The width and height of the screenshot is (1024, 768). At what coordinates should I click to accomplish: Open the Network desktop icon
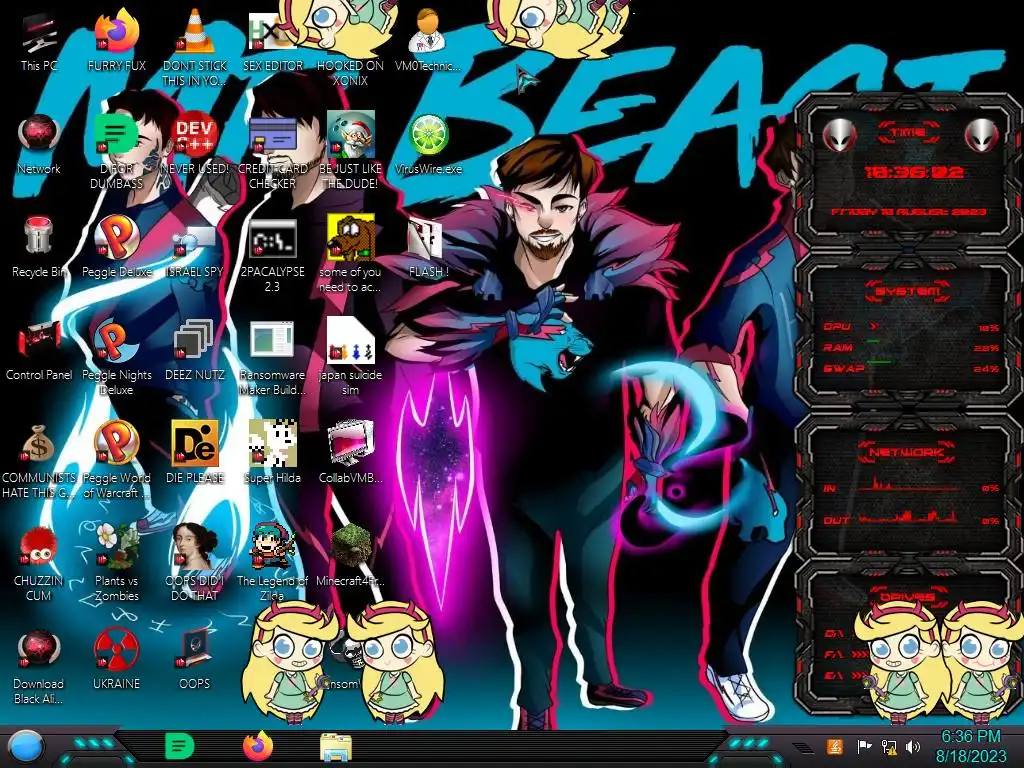39,145
